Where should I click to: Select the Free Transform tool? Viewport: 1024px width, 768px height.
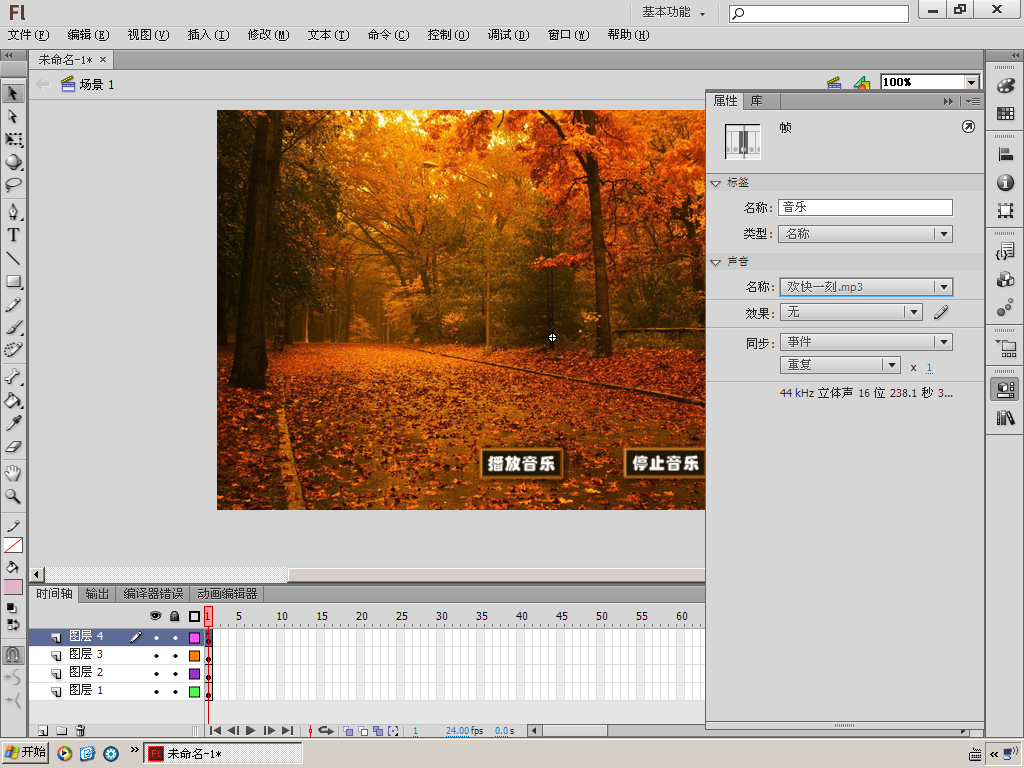tap(12, 139)
